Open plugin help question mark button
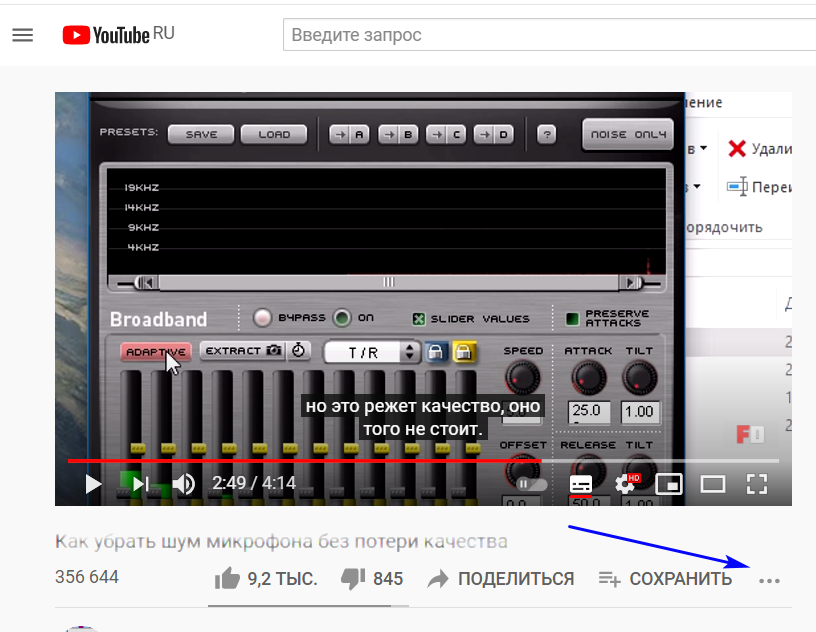The height and width of the screenshot is (632, 816). [546, 135]
